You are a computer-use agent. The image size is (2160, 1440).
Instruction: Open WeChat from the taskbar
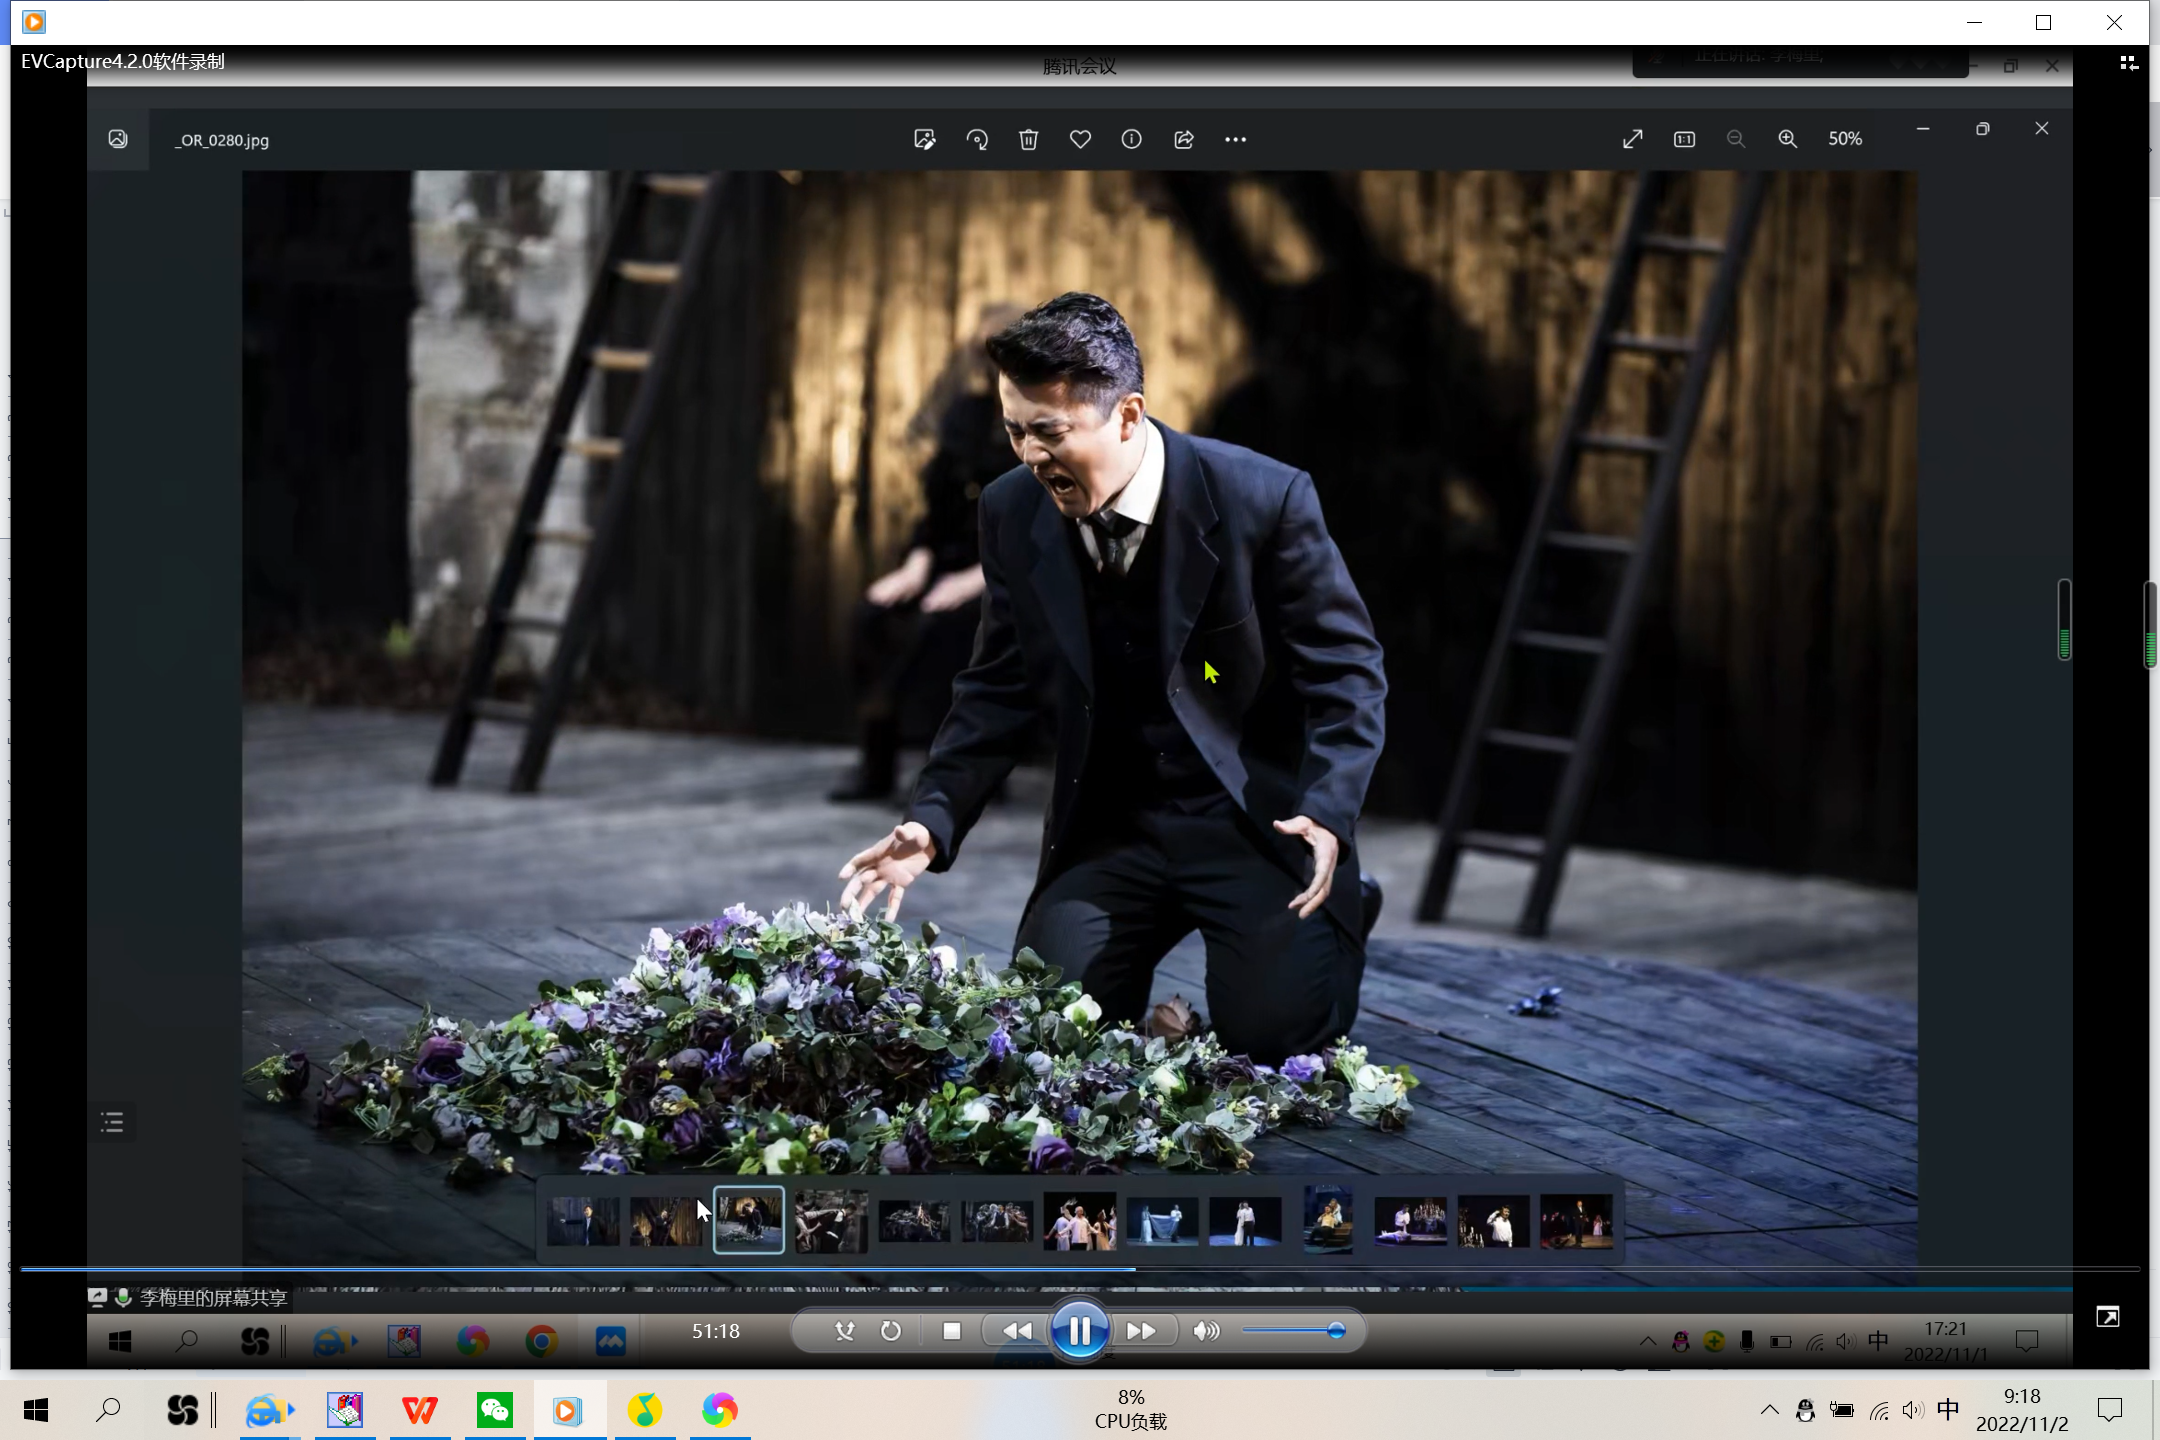tap(495, 1410)
